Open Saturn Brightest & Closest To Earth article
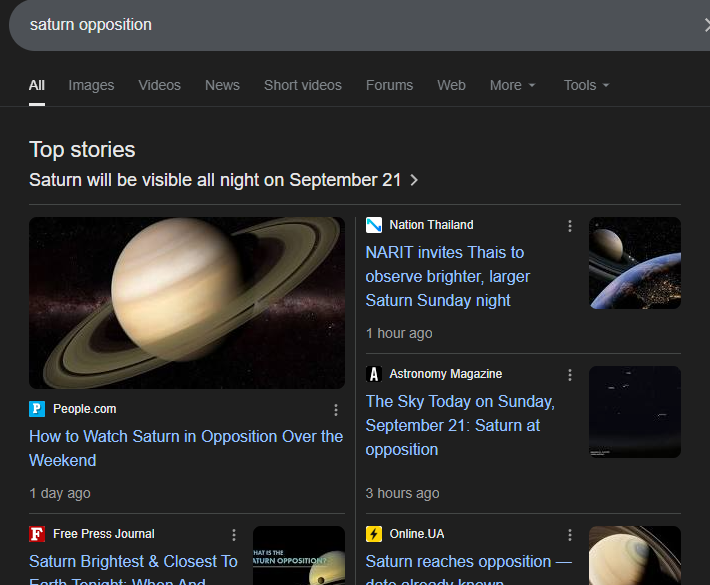Viewport: 710px width, 585px height. pyautogui.click(x=133, y=568)
